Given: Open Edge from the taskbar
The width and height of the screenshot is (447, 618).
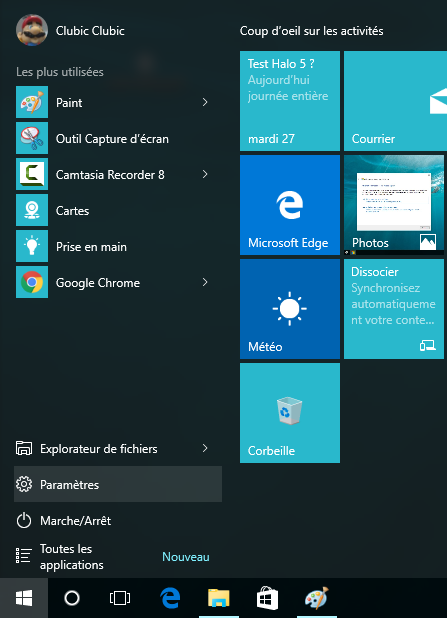Looking at the screenshot, I should 170,598.
